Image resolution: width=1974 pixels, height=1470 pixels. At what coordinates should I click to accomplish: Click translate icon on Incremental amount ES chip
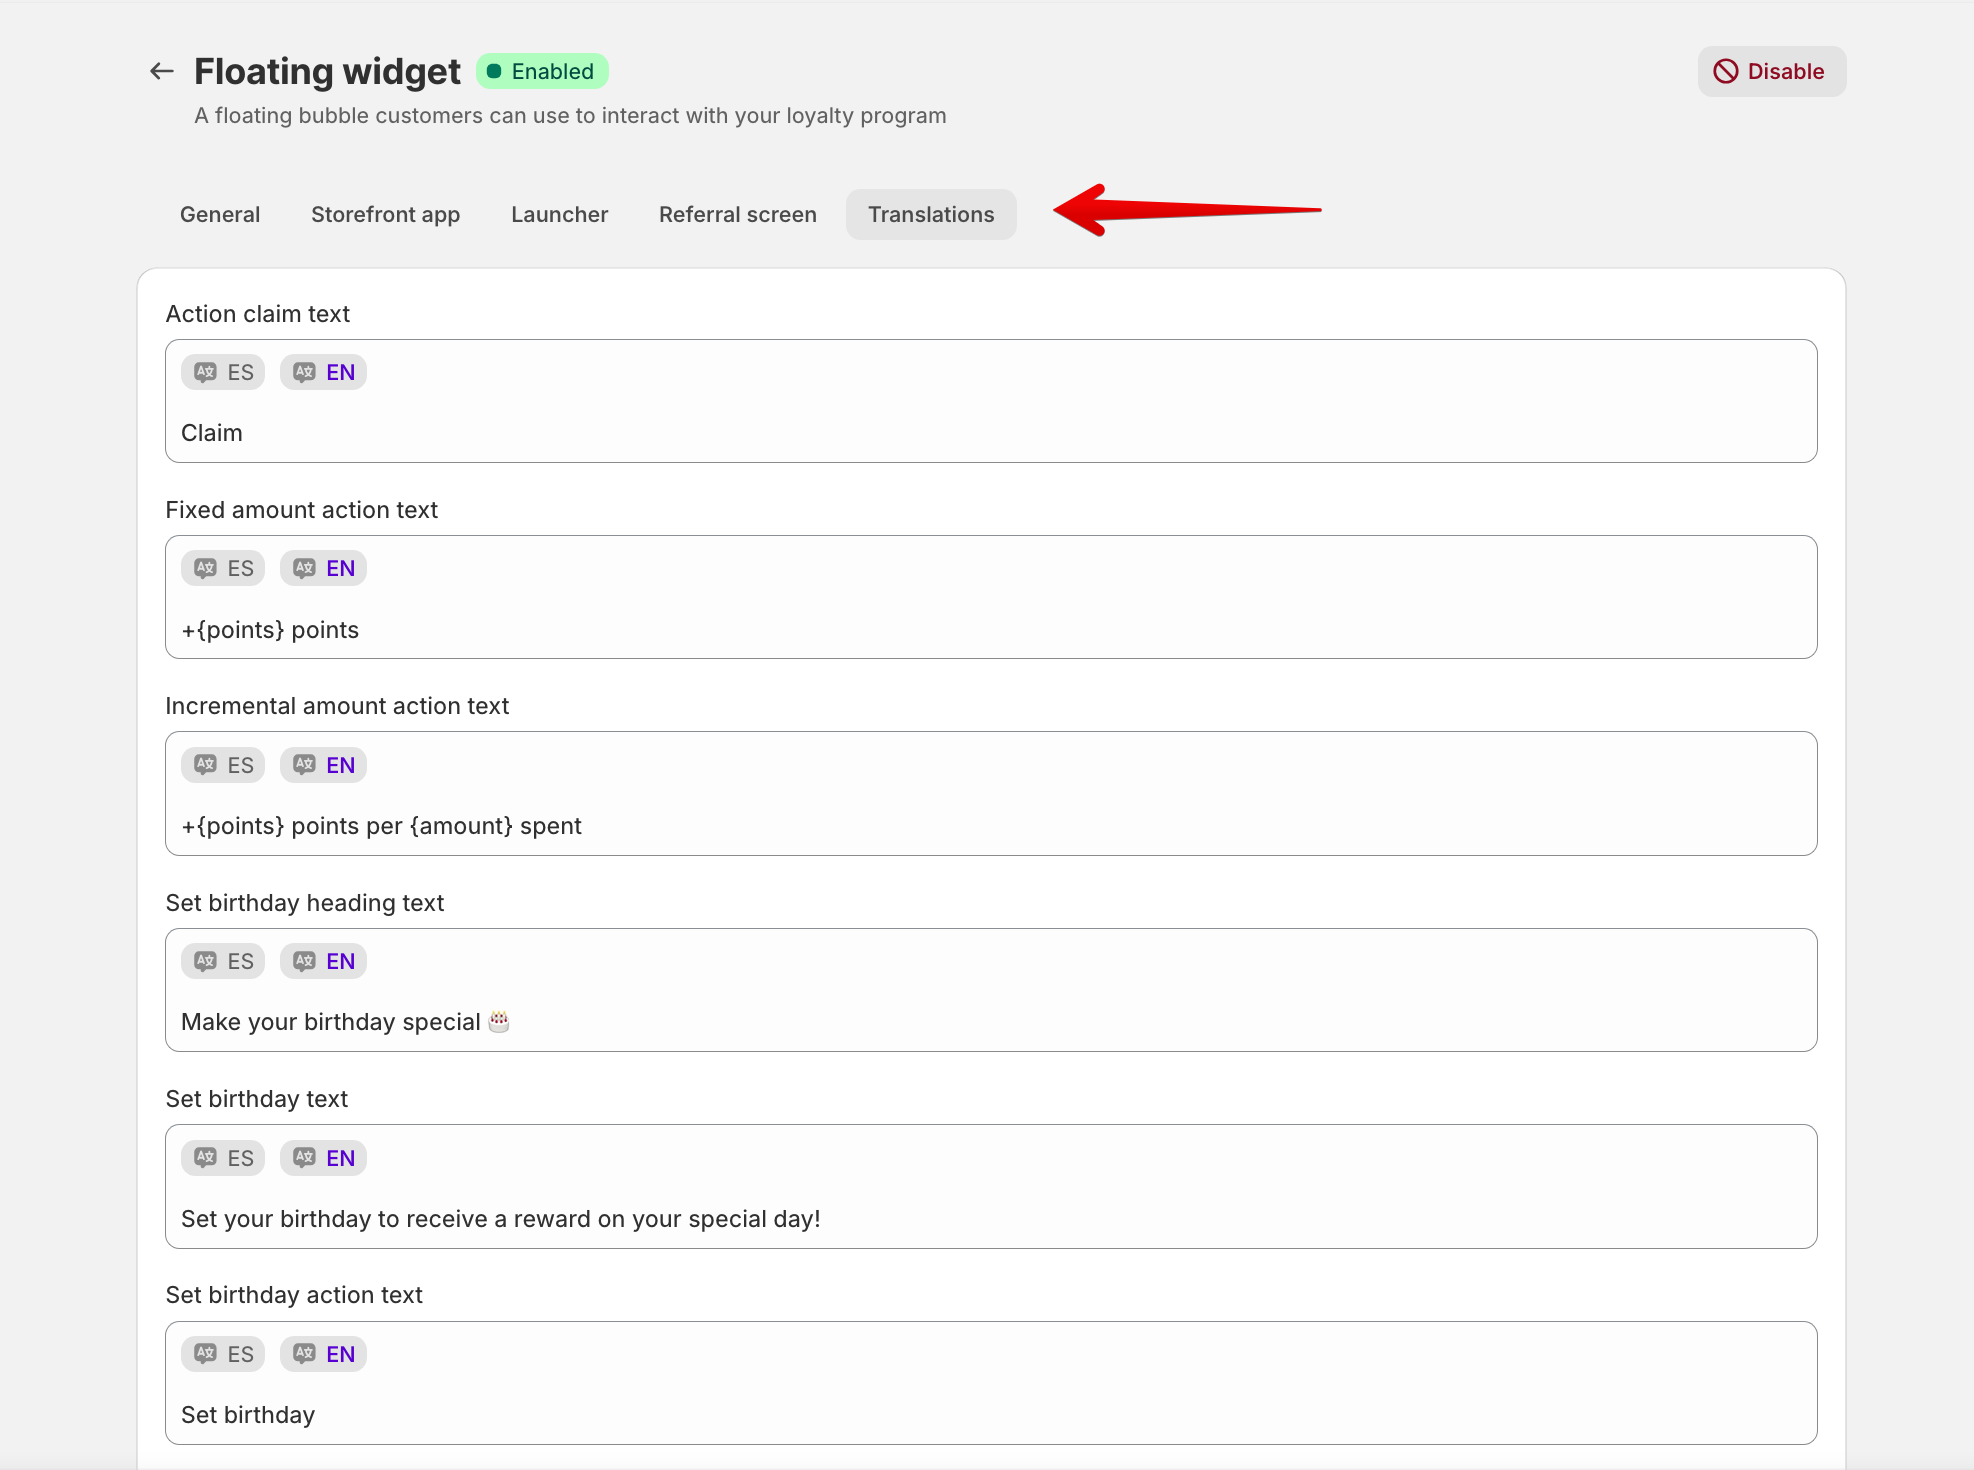[205, 765]
